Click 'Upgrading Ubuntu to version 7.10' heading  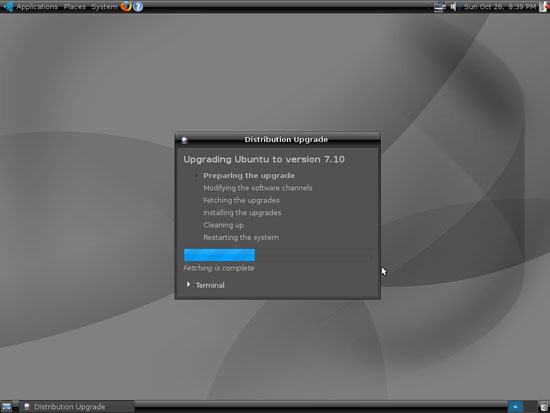(x=264, y=160)
